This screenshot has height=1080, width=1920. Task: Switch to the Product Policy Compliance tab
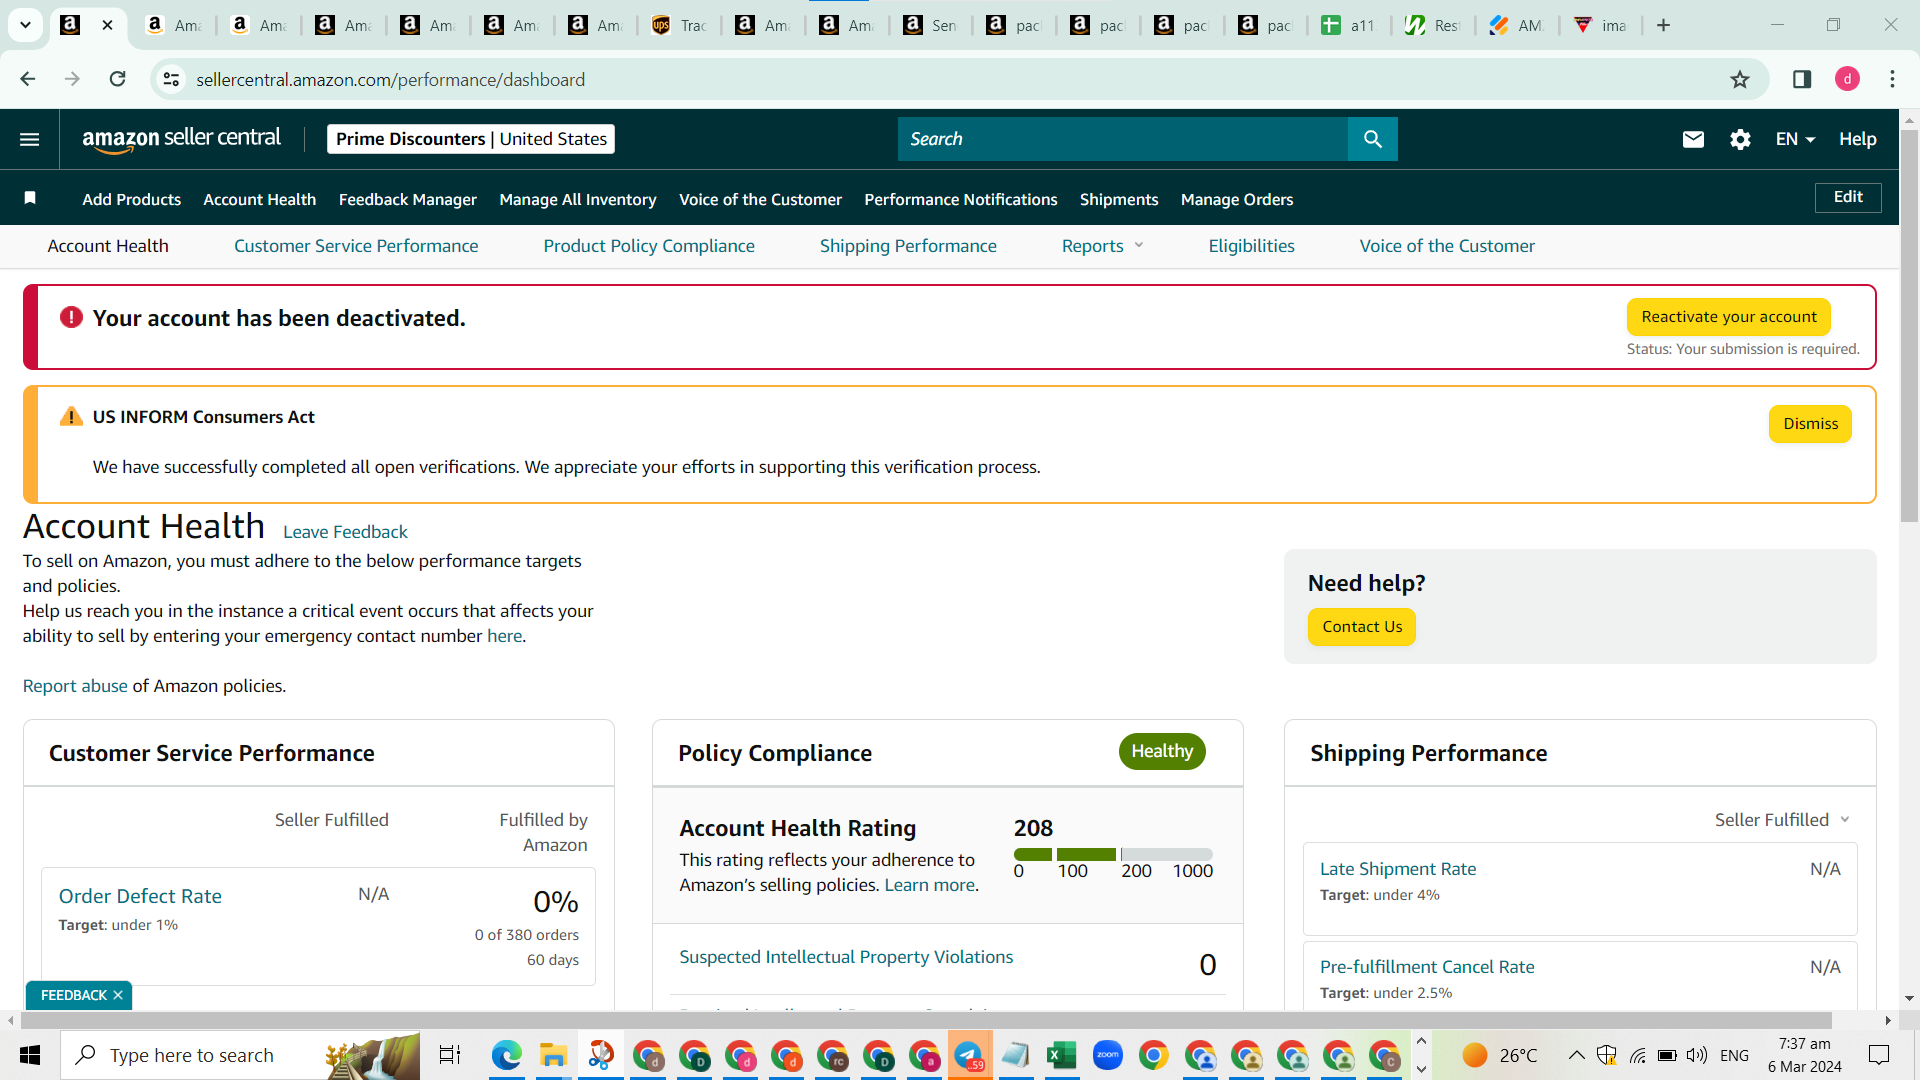[x=649, y=246]
